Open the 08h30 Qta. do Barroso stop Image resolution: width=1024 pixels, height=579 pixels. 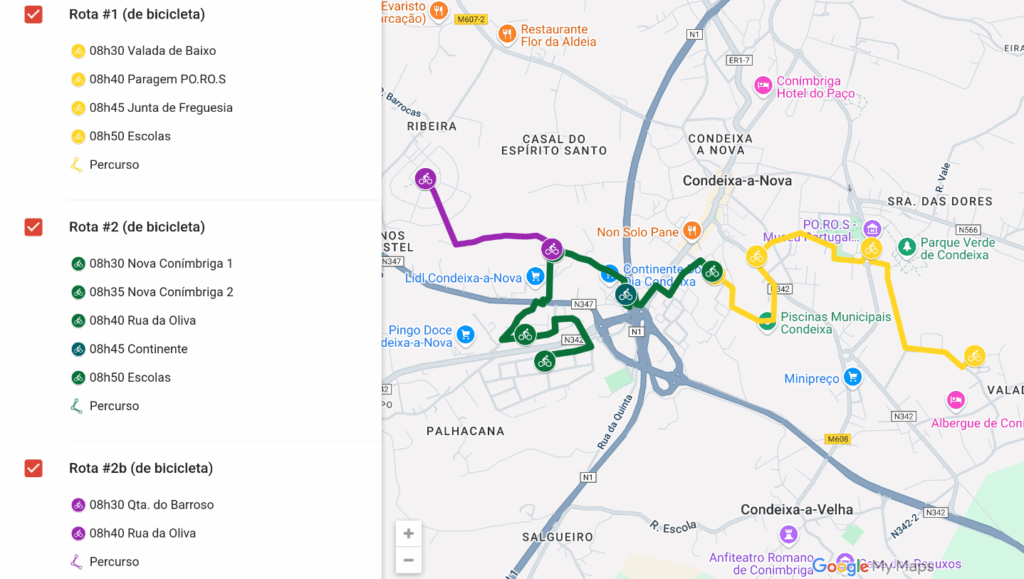tap(142, 505)
